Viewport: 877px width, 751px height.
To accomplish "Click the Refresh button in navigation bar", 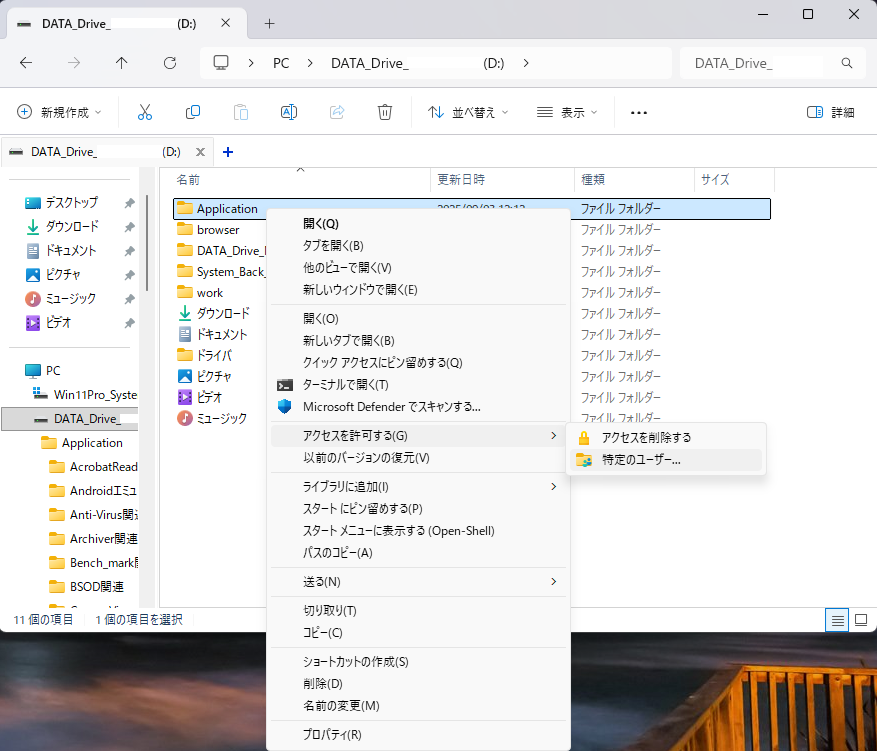I will point(170,63).
